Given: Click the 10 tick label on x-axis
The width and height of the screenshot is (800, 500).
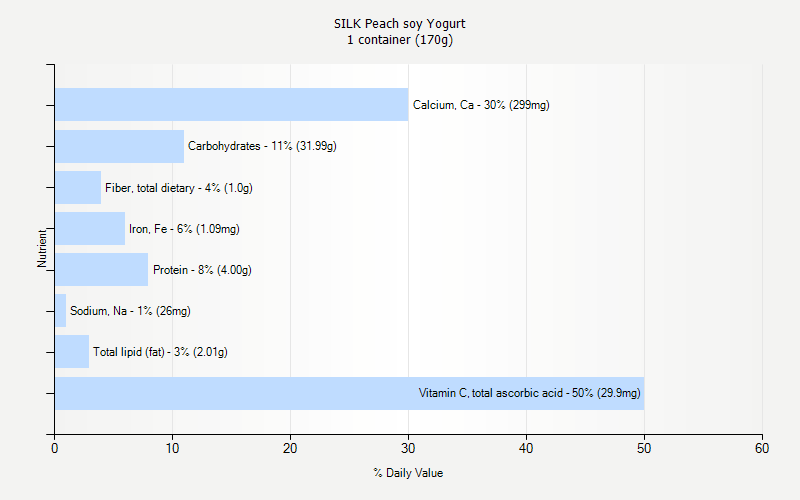Looking at the screenshot, I should [x=172, y=448].
